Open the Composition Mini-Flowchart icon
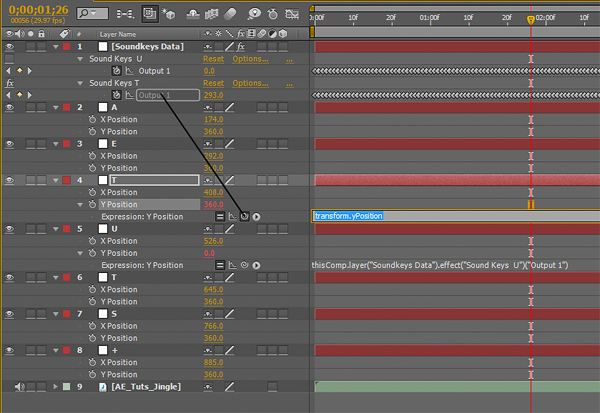This screenshot has height=413, width=600. (x=125, y=14)
